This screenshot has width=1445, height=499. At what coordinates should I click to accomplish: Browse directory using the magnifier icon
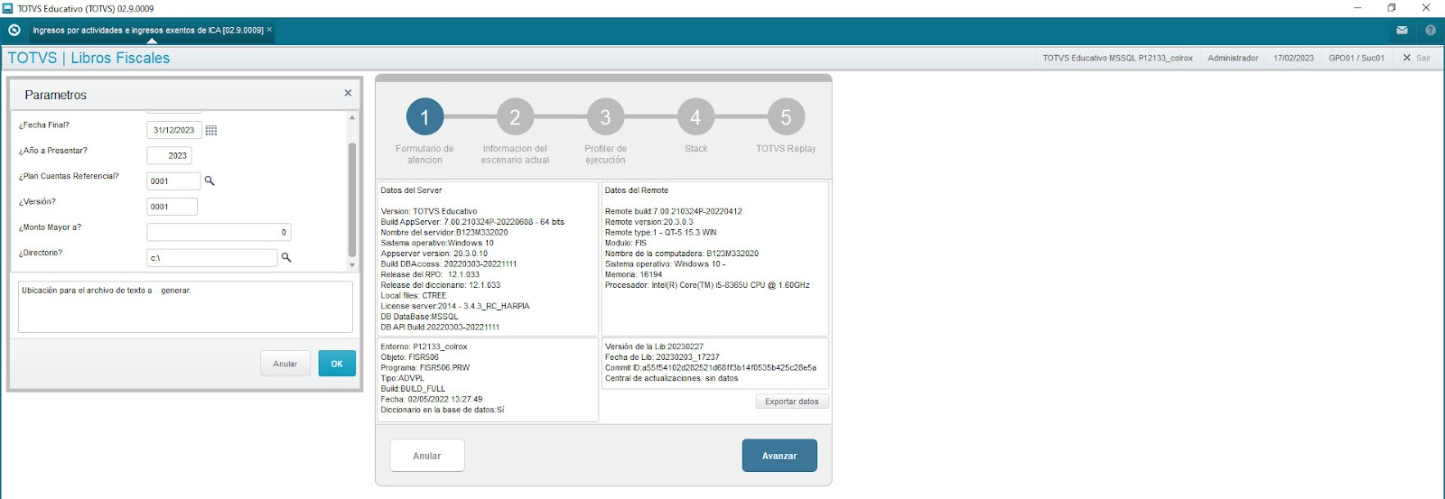click(286, 258)
